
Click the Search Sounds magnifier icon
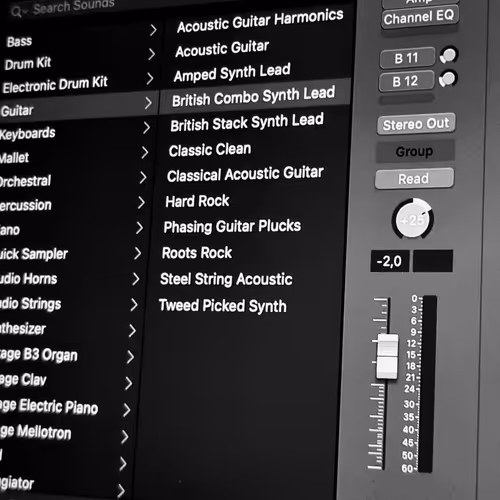coord(16,12)
